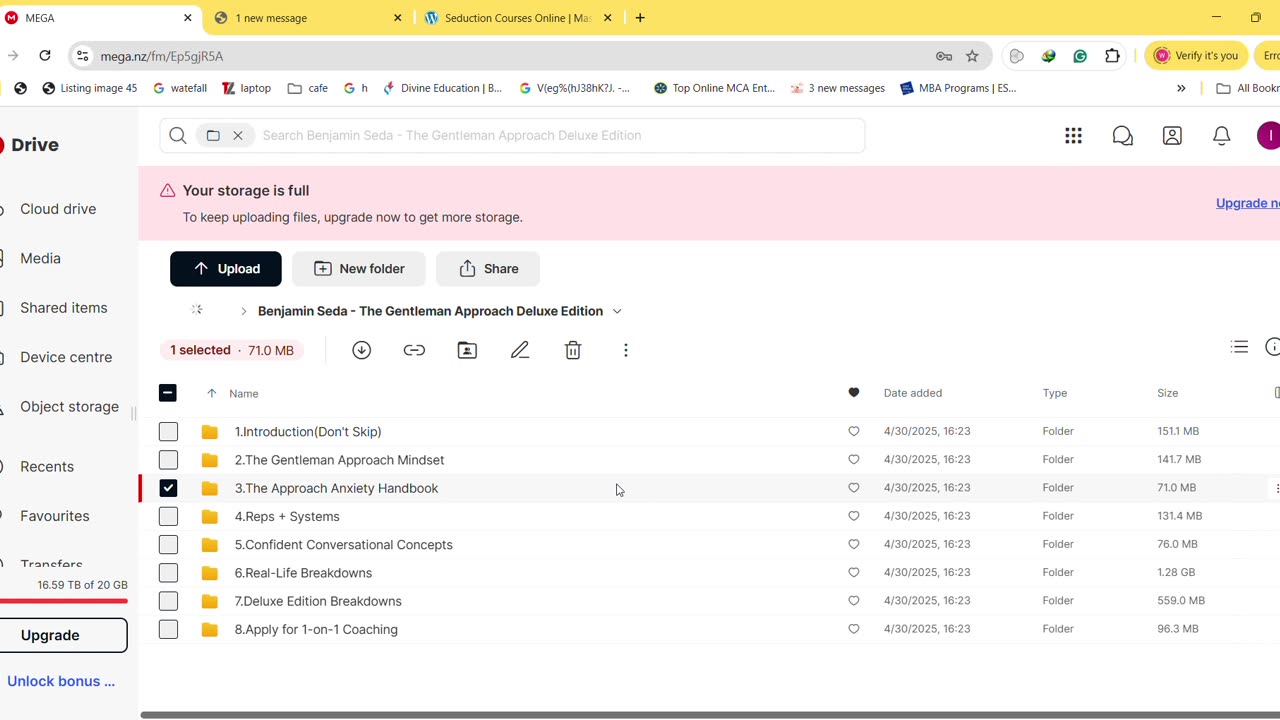Viewport: 1280px width, 720px height.
Task: Expand the dropdown chevron beside the folder title
Action: tap(617, 311)
